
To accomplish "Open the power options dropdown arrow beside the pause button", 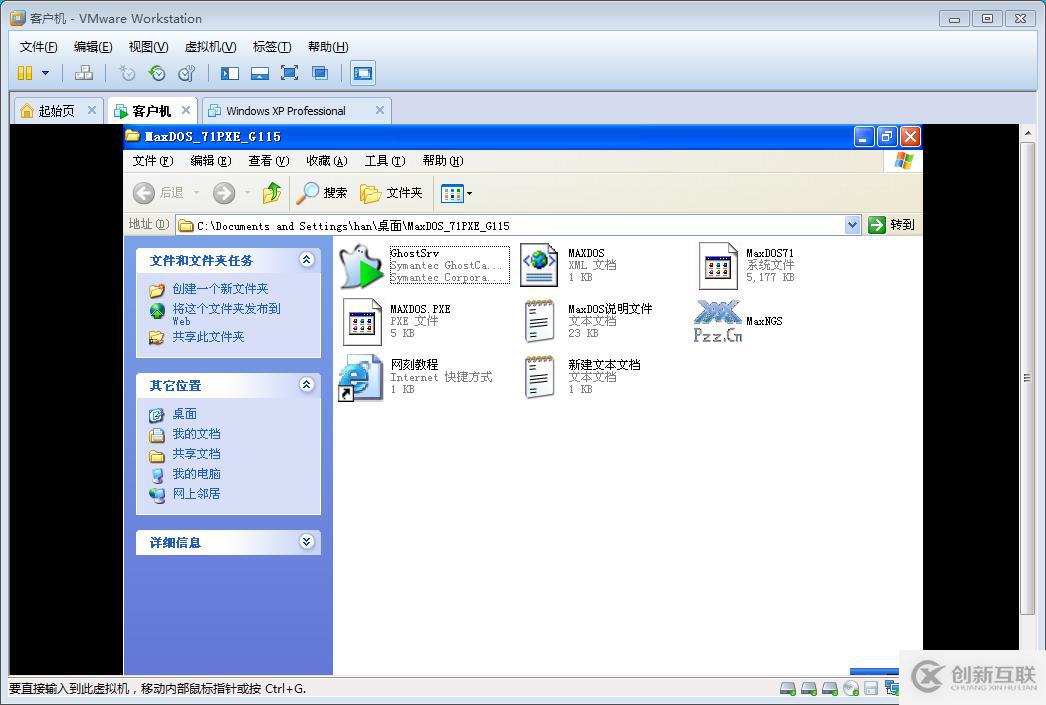I will click(x=45, y=73).
